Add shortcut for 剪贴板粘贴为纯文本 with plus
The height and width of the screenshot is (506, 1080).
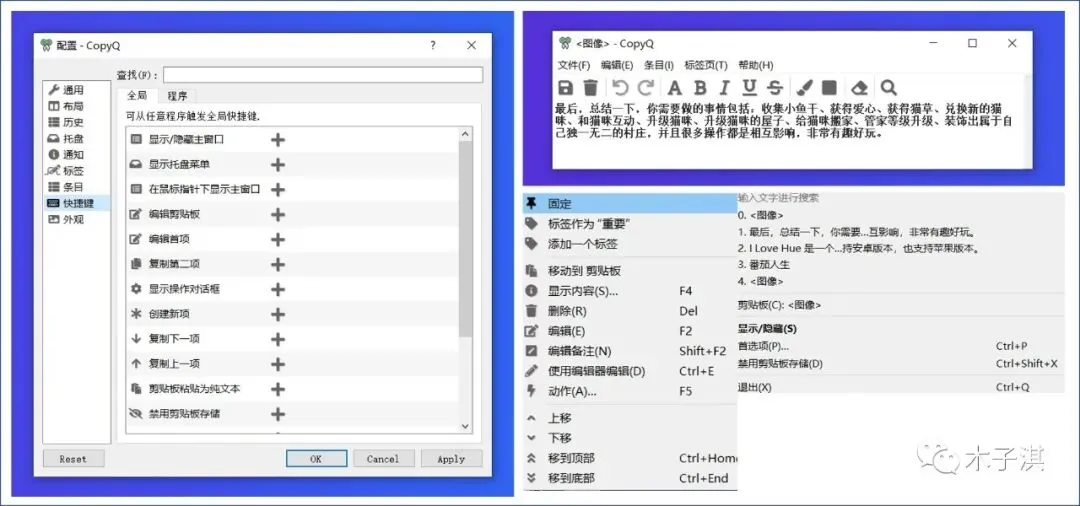(278, 389)
